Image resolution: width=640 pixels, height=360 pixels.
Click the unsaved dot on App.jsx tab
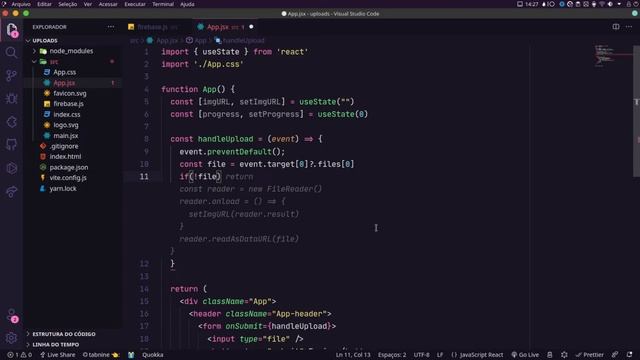coord(251,27)
